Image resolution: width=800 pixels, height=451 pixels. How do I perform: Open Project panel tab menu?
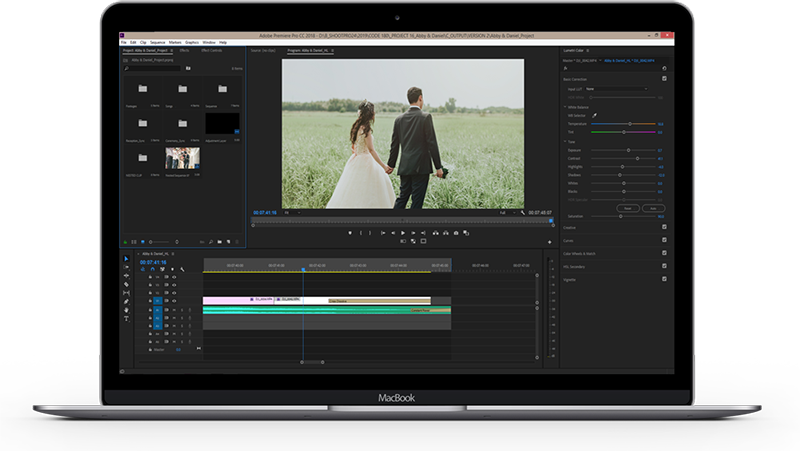click(172, 51)
